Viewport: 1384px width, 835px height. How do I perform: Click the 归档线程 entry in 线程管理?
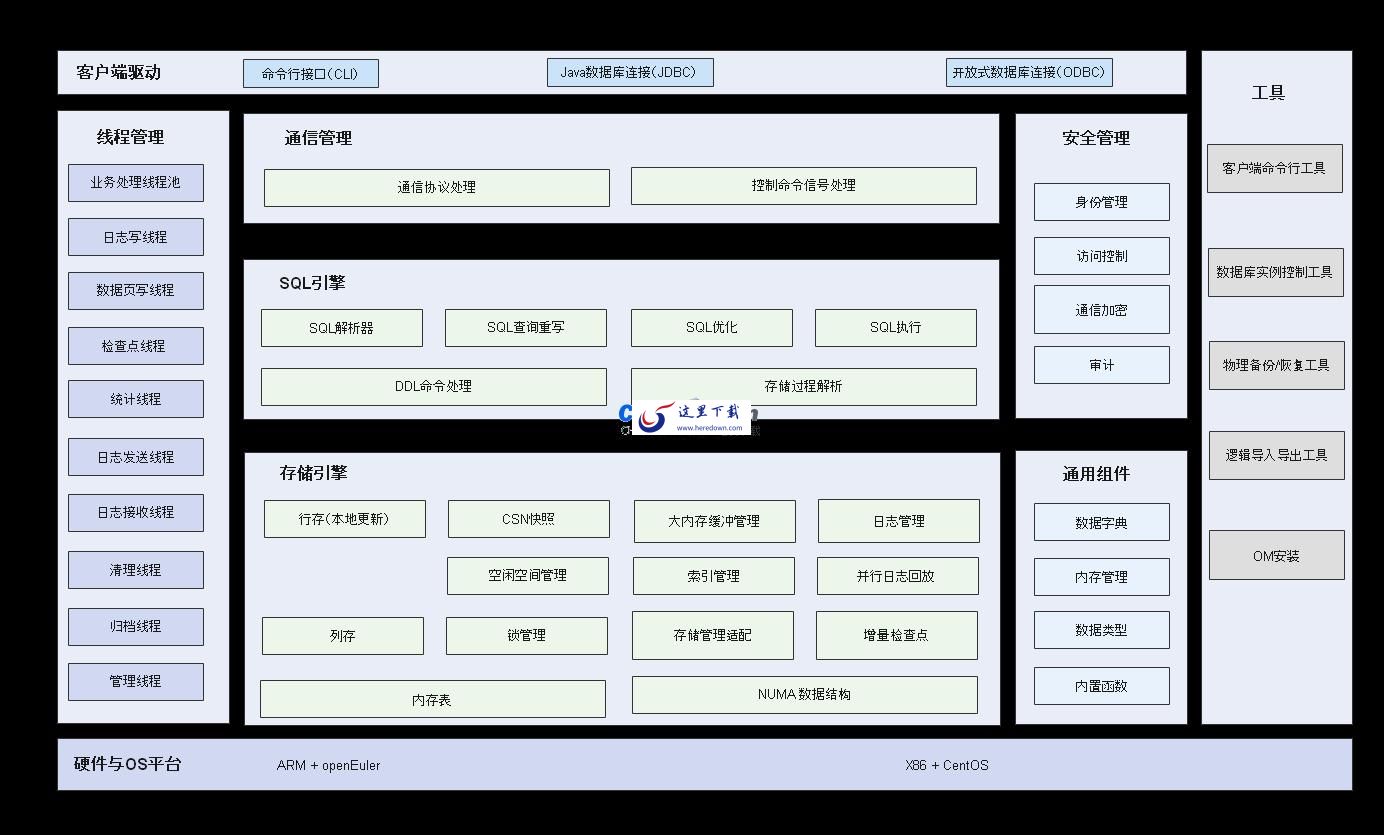click(x=136, y=626)
